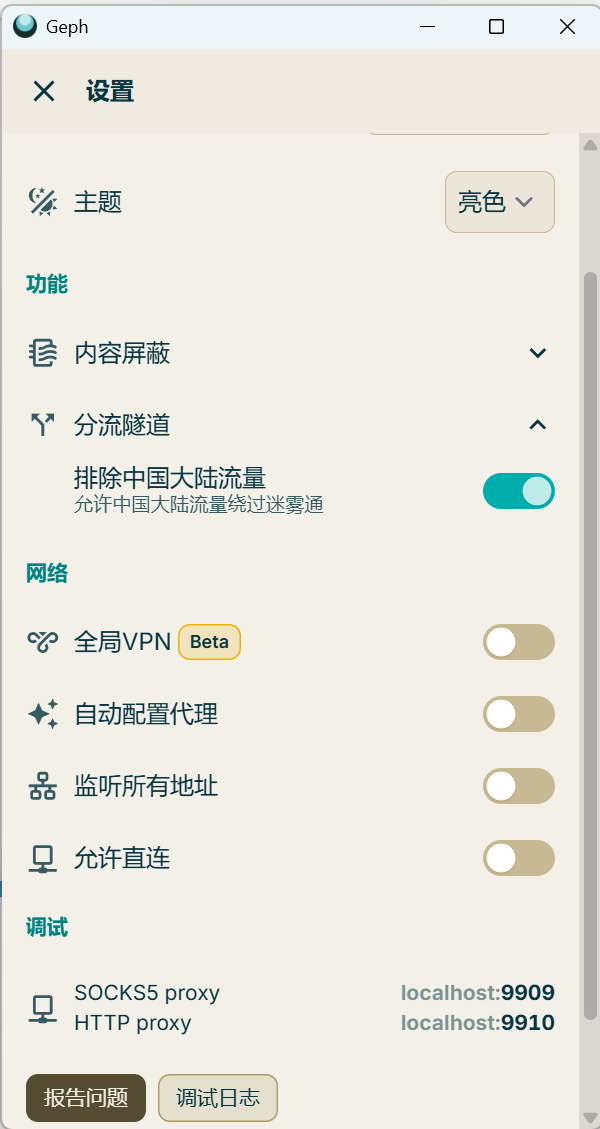Disable the 排除中国大陆流量 toggle
Image resolution: width=600 pixels, height=1129 pixels.
click(x=518, y=491)
